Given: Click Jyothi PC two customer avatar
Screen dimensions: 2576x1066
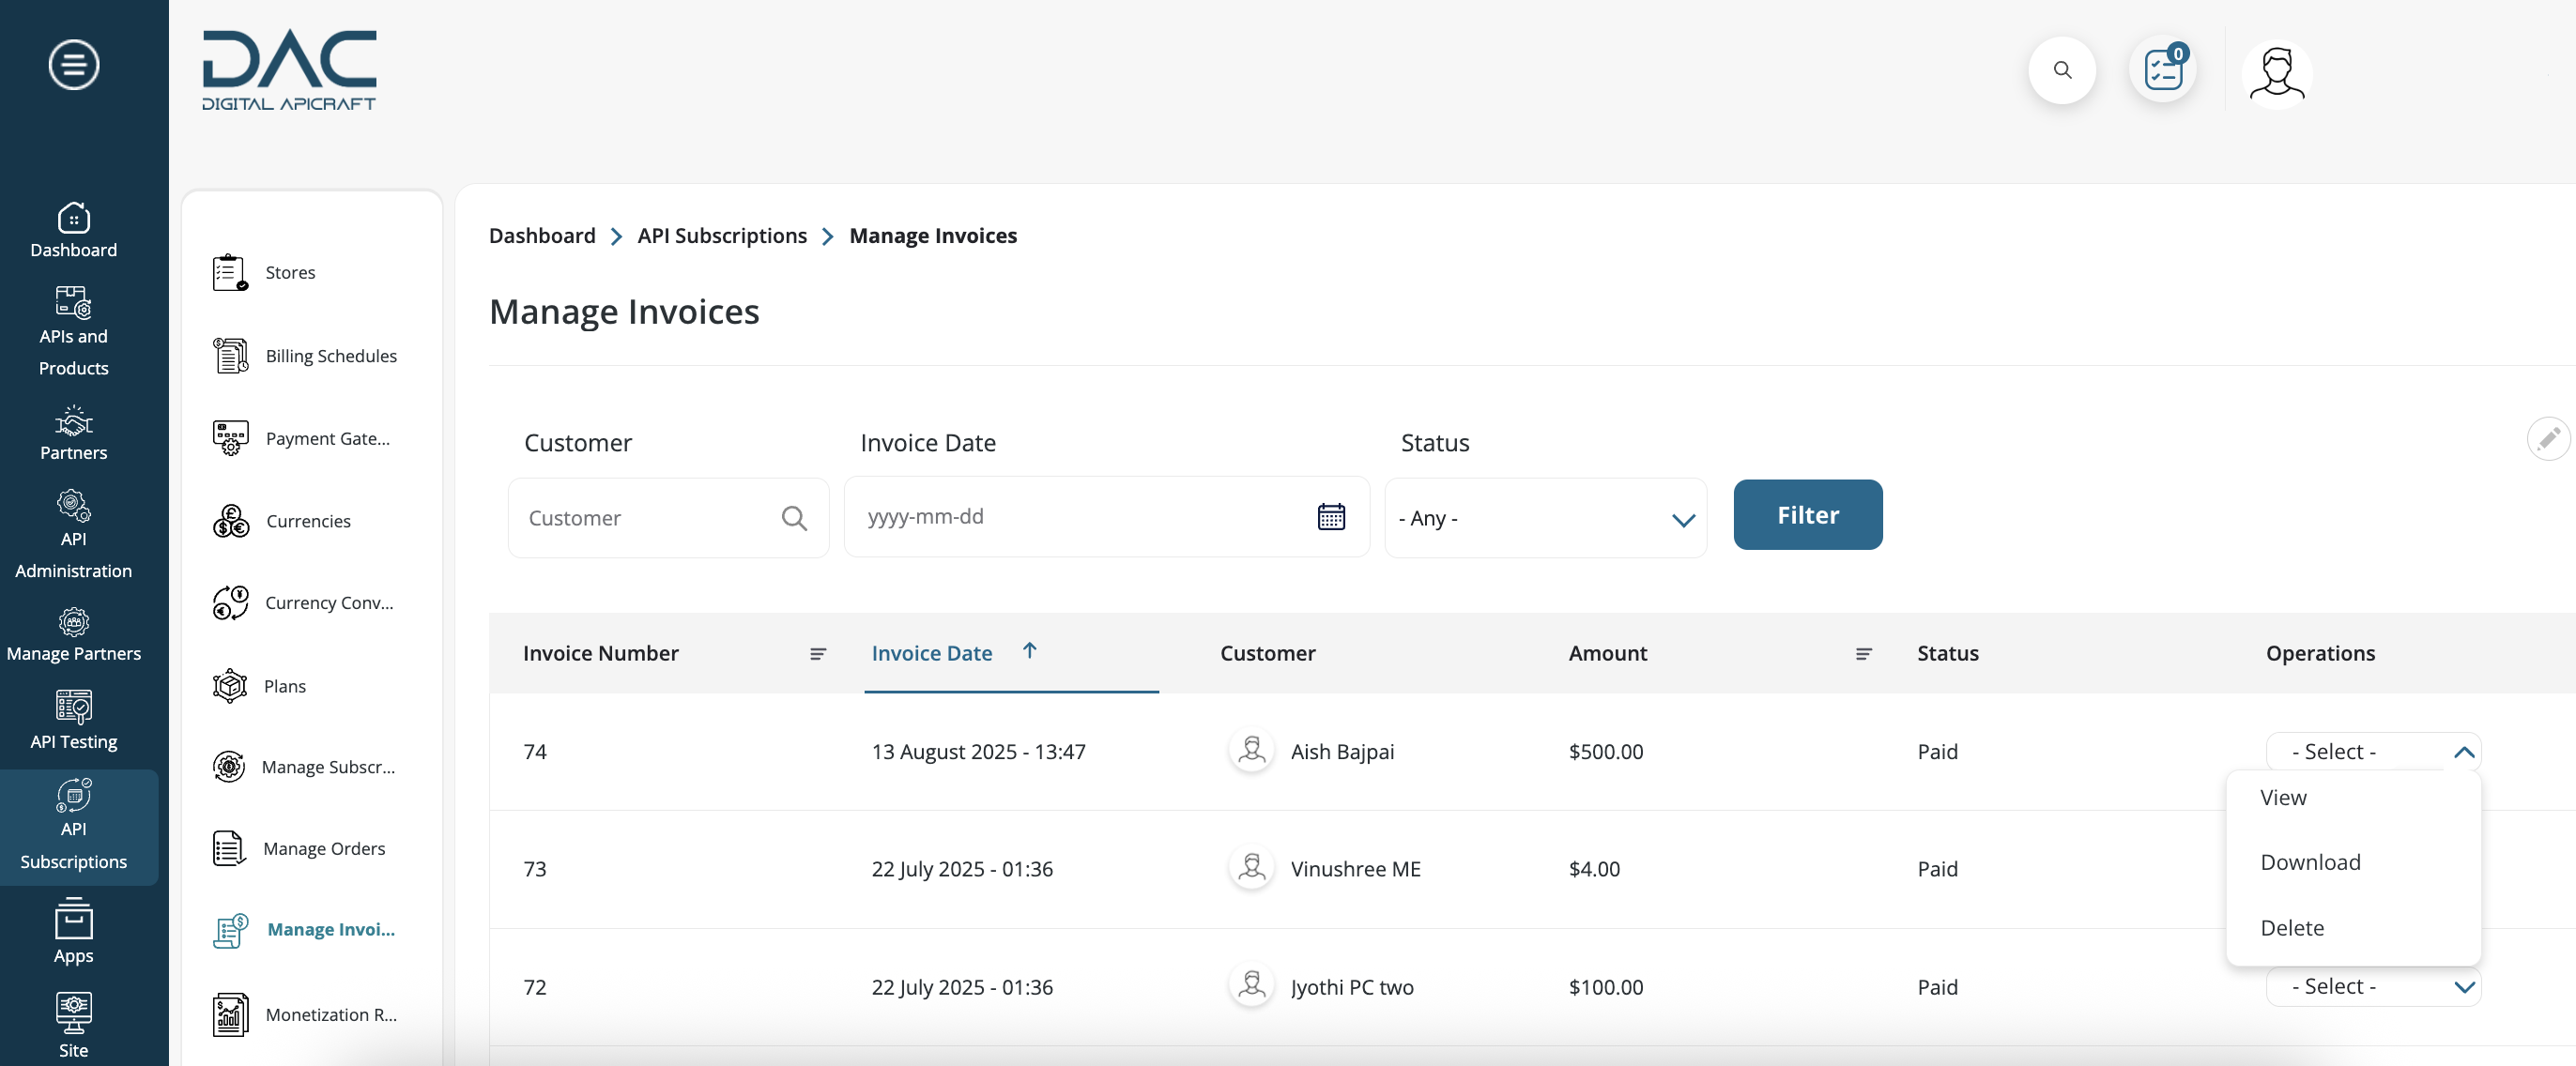Looking at the screenshot, I should (x=1250, y=985).
